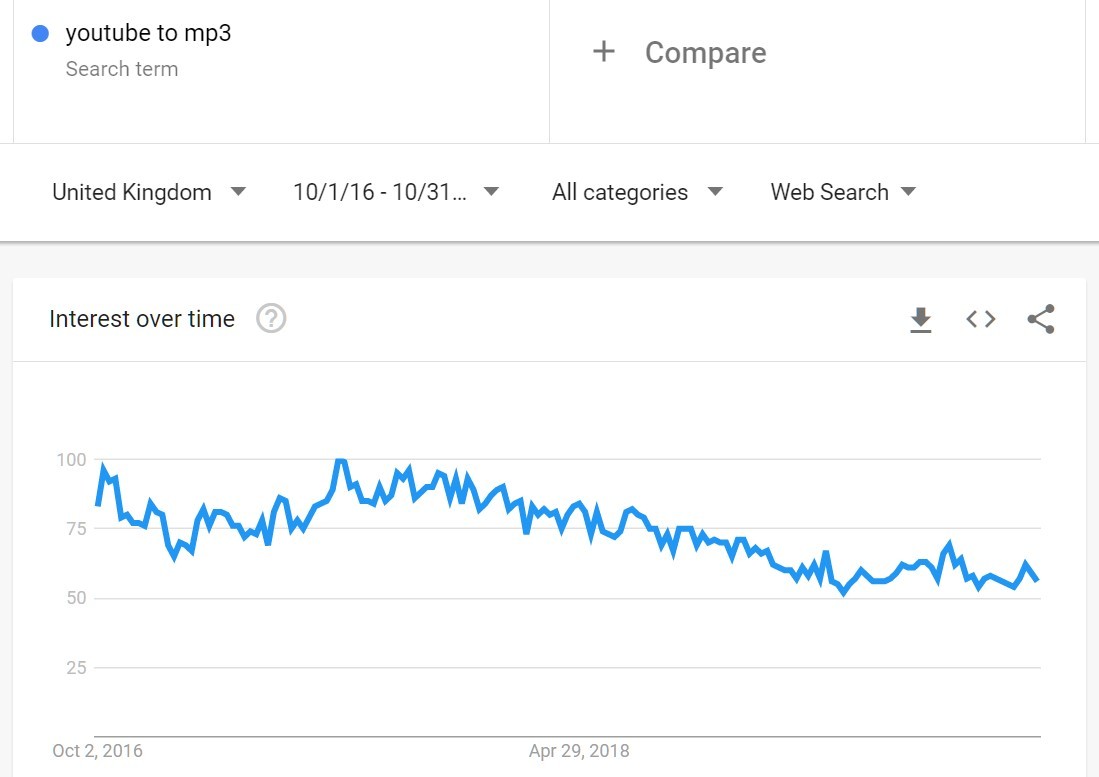The width and height of the screenshot is (1099, 777).
Task: Click the Interest over time heading
Action: point(142,319)
